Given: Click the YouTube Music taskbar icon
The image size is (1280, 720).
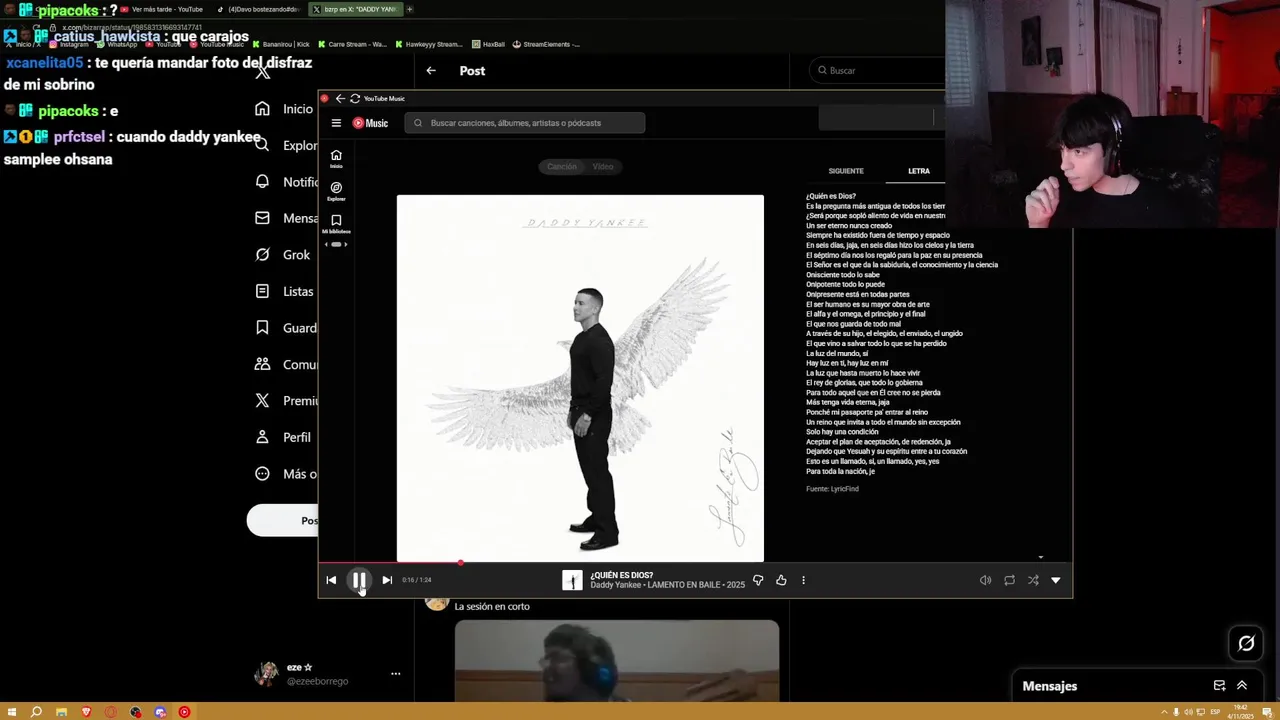Looking at the screenshot, I should [x=184, y=712].
